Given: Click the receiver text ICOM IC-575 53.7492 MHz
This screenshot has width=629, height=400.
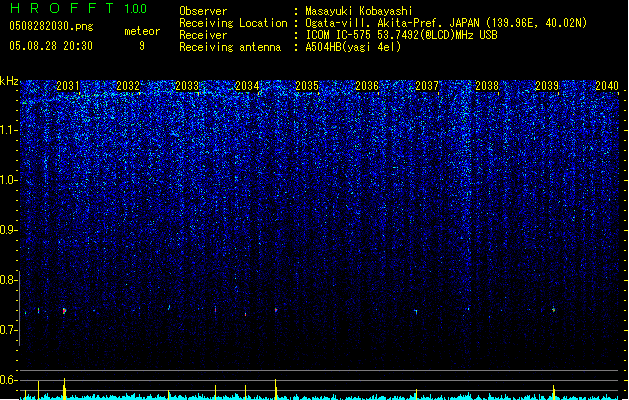Looking at the screenshot, I should [x=401, y=35].
